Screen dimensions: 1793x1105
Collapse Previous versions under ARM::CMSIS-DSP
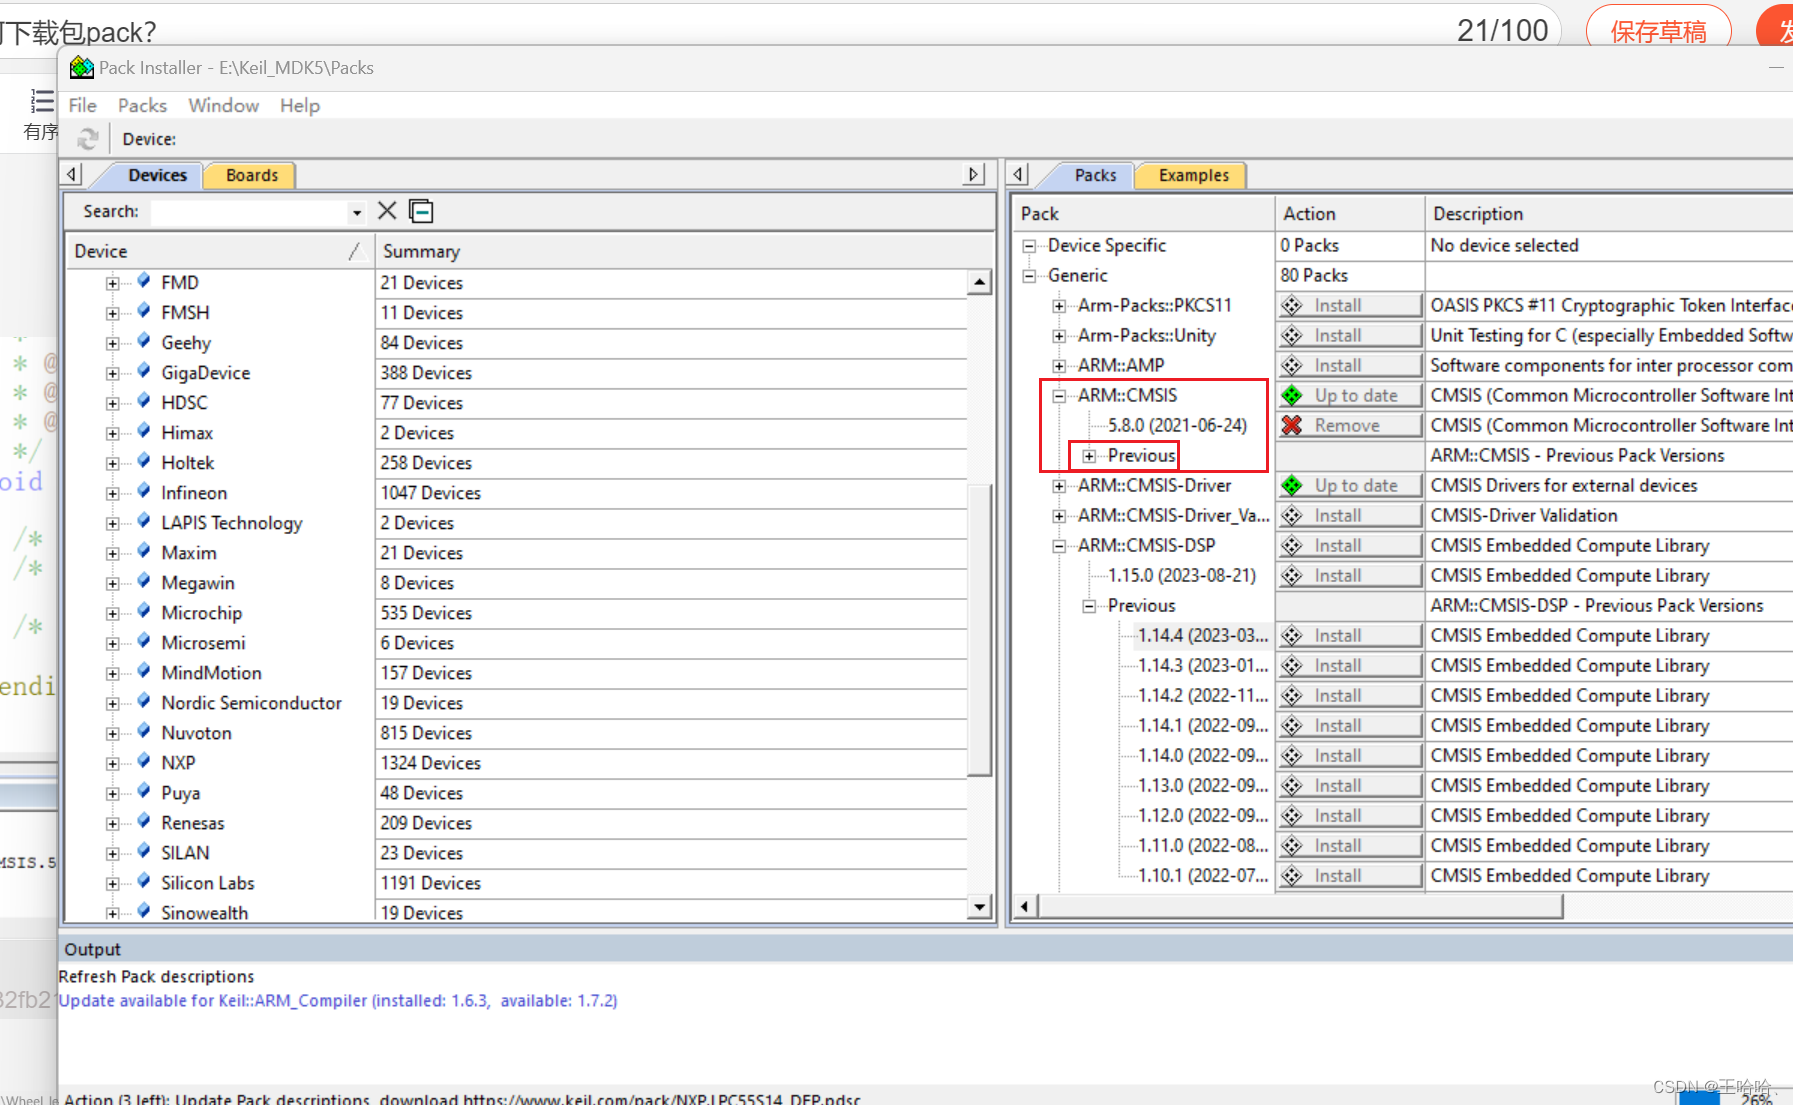coord(1089,605)
